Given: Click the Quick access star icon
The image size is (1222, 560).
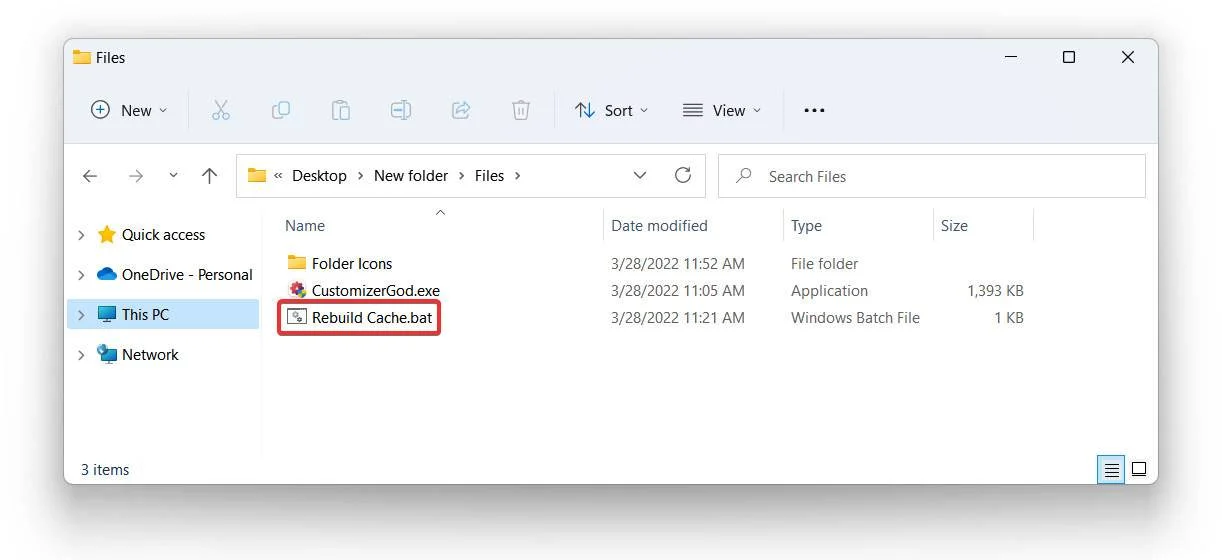Looking at the screenshot, I should pos(107,234).
